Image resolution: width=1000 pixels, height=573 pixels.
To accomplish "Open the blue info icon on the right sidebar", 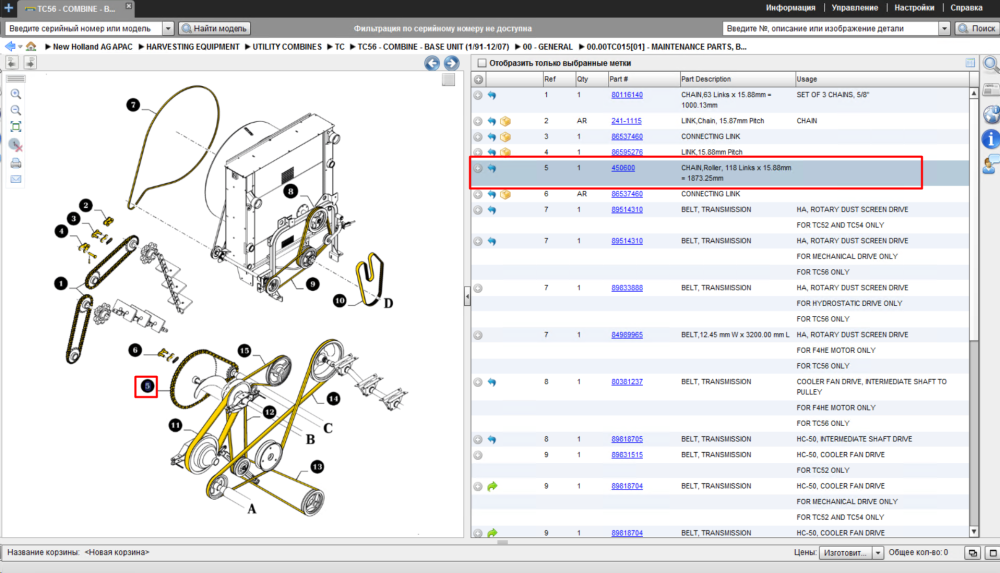I will 991,138.
